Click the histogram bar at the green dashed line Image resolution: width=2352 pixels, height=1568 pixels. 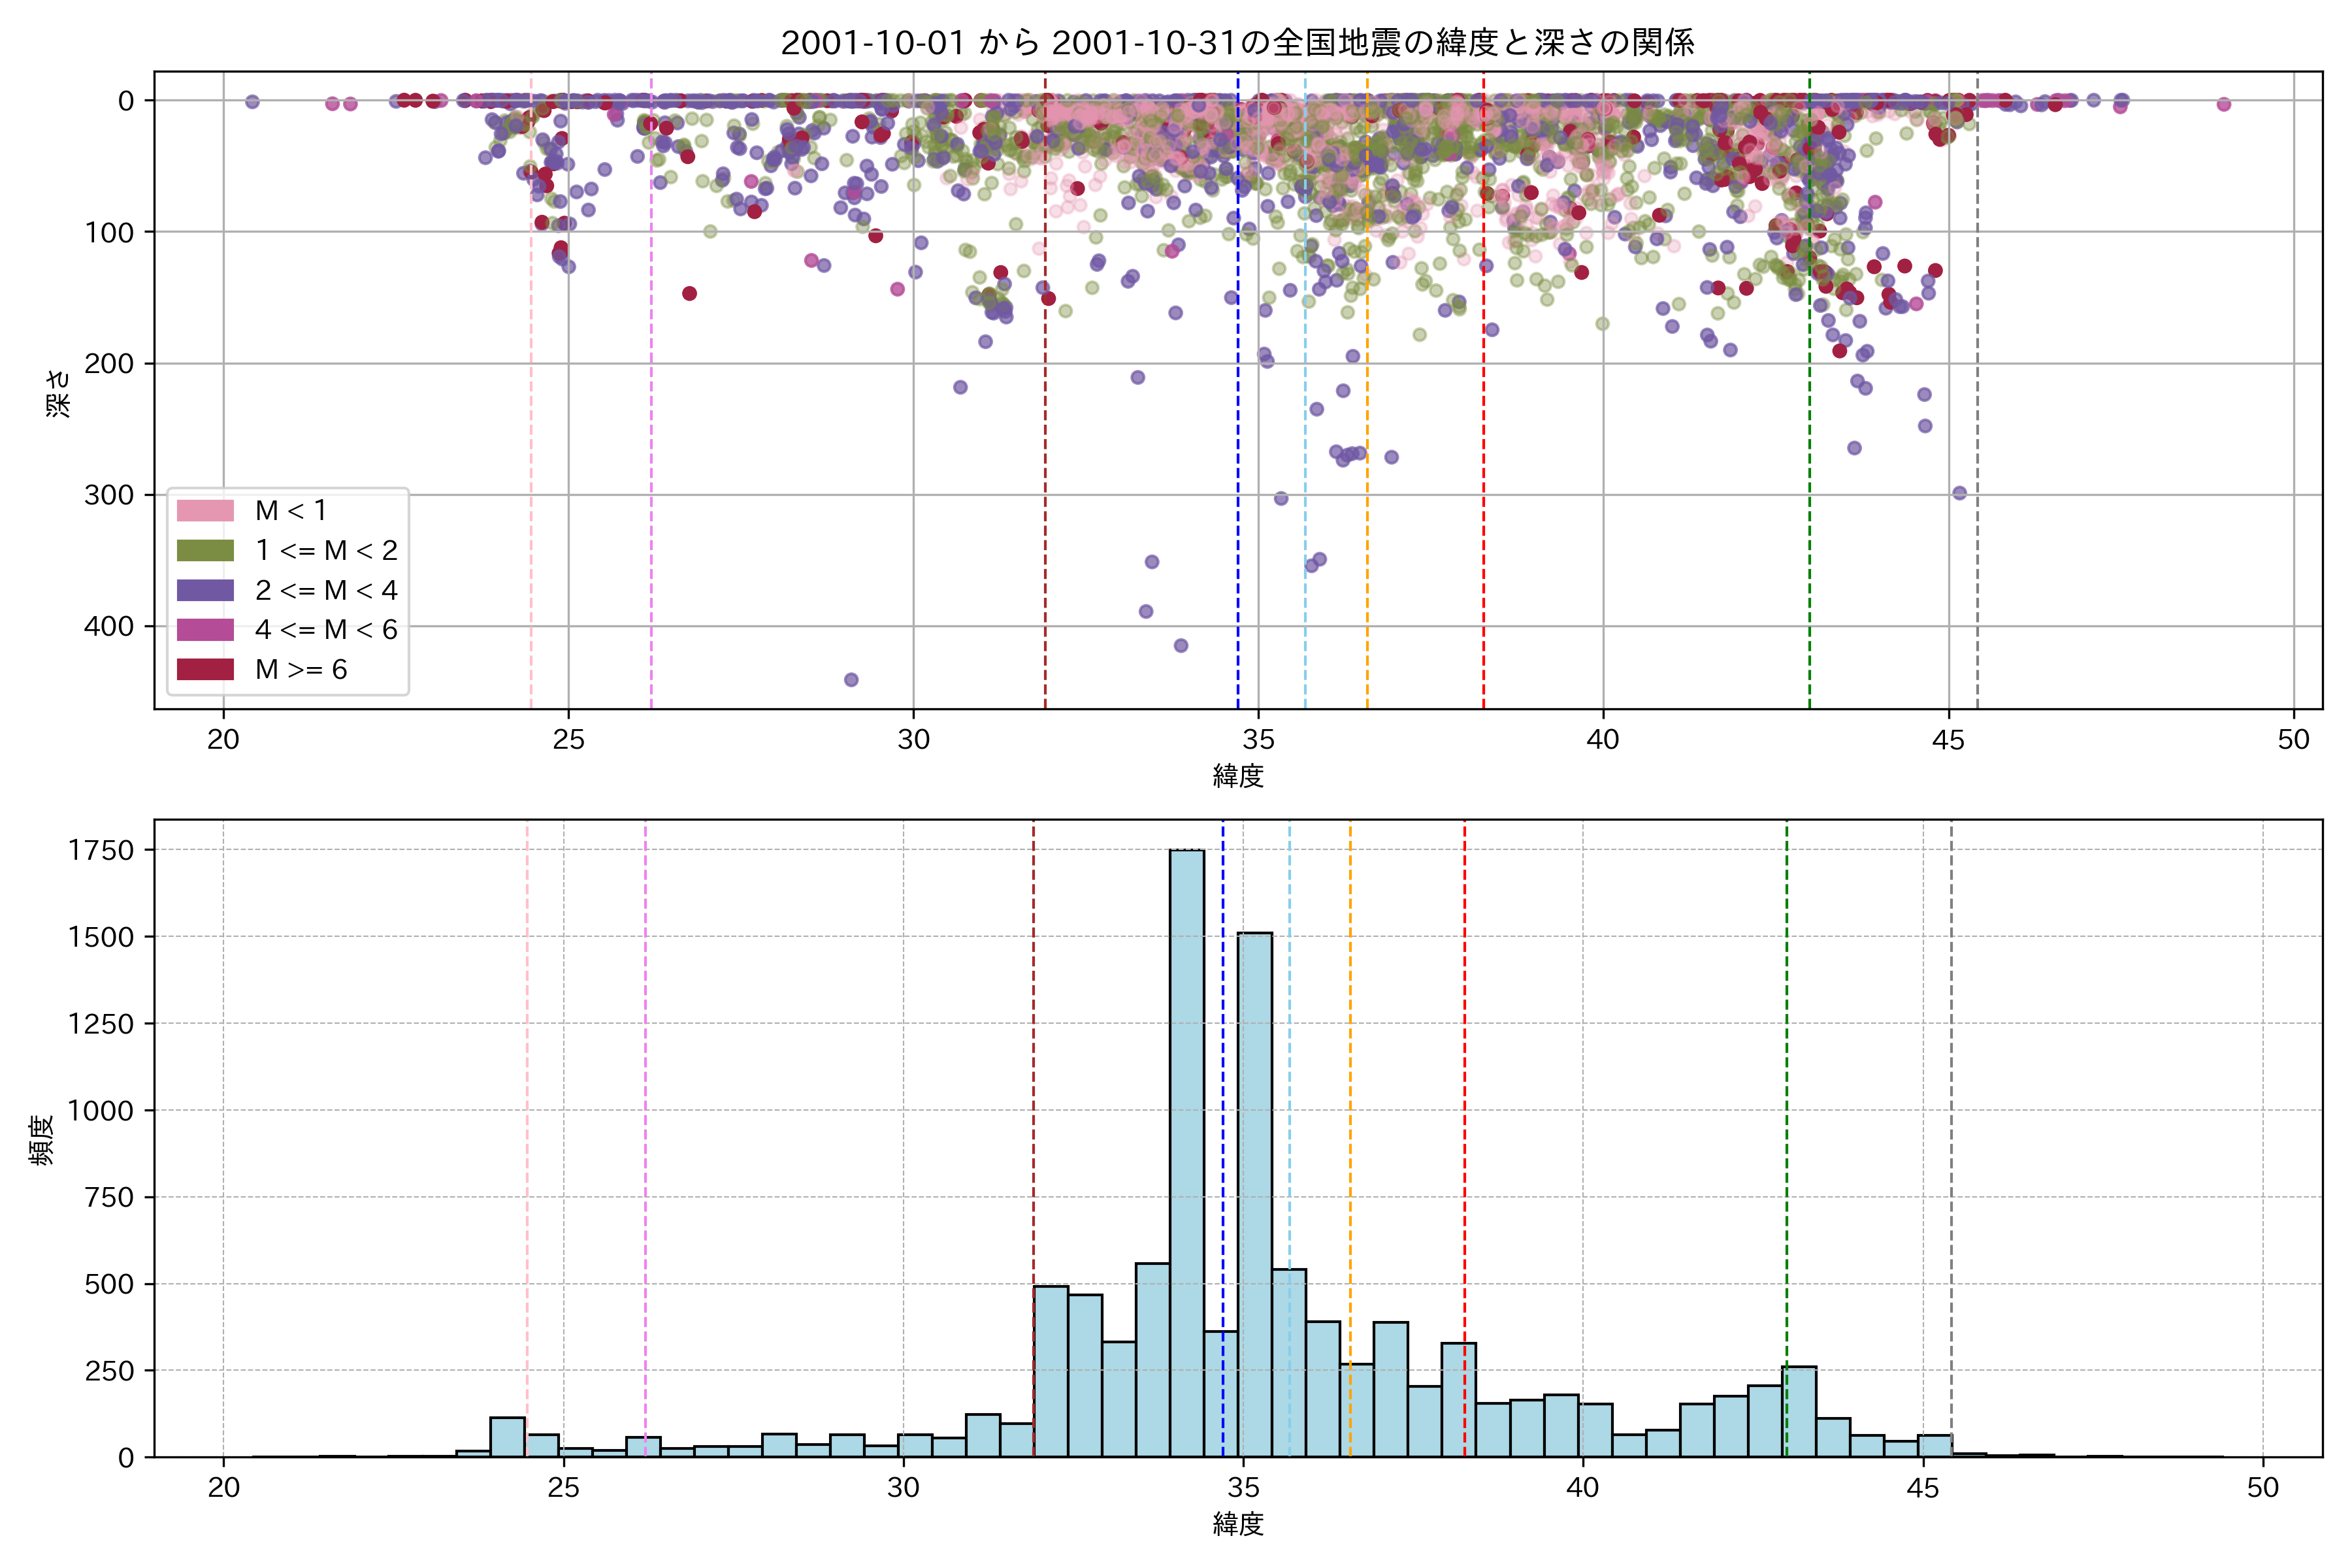pyautogui.click(x=1800, y=1412)
